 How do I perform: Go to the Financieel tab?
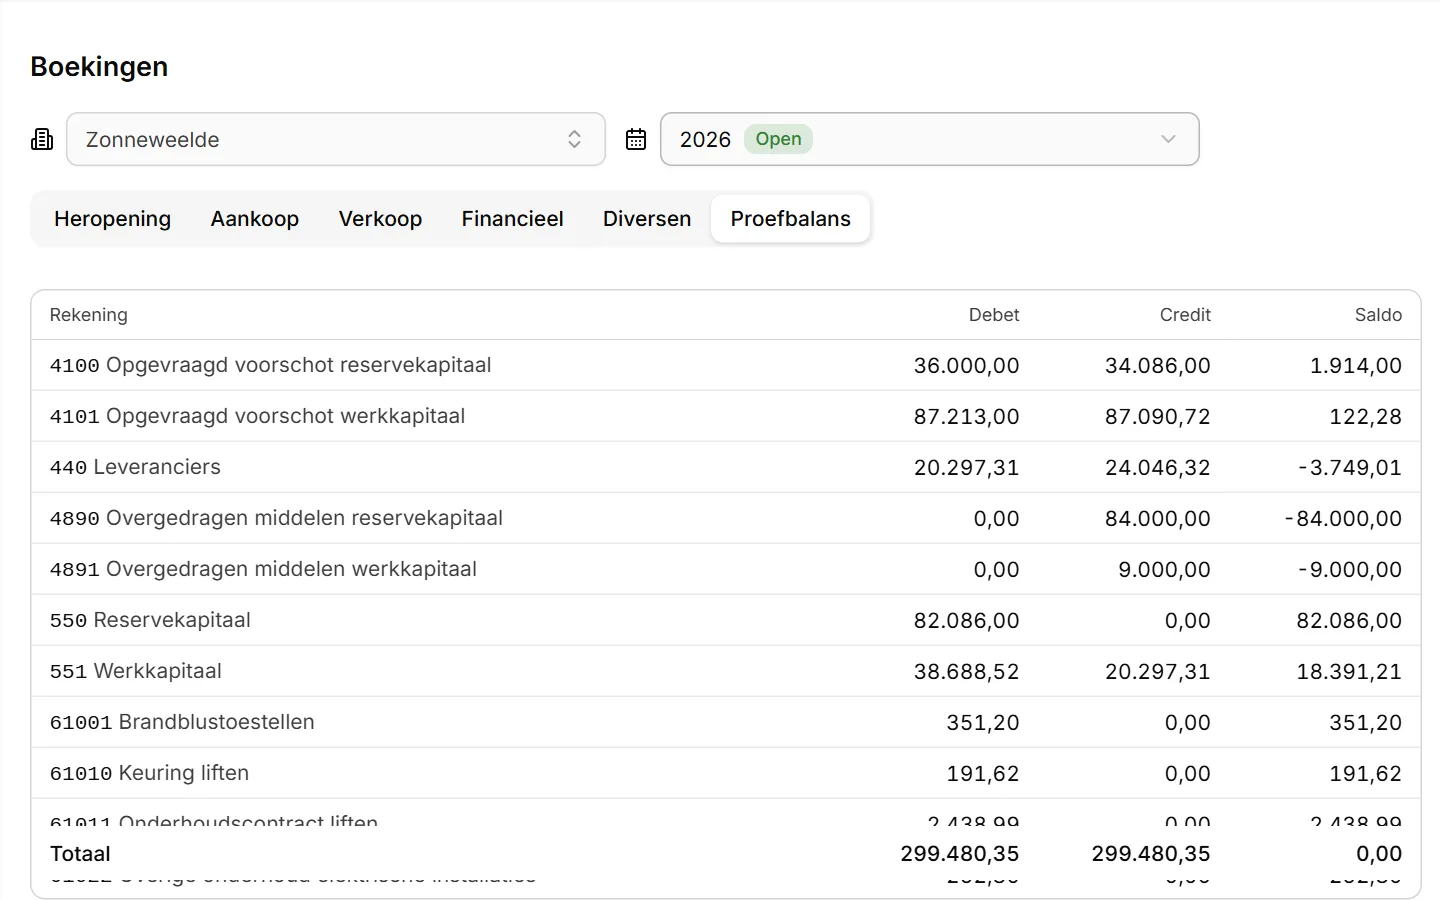pos(512,219)
